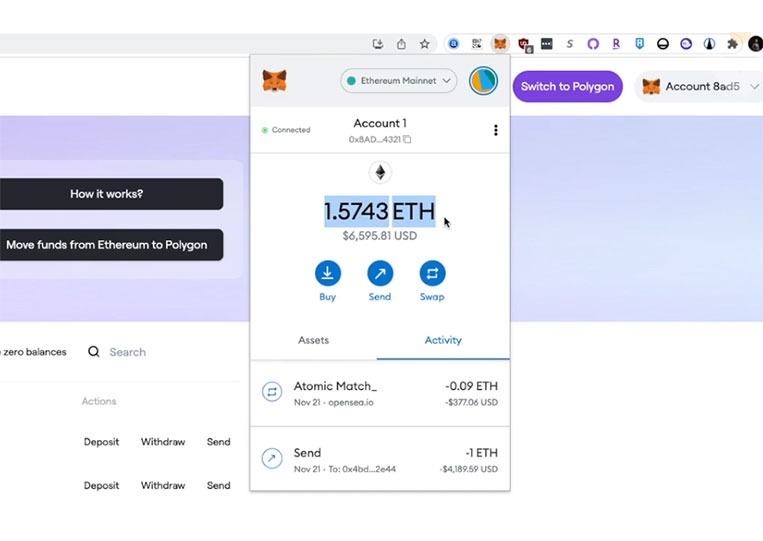The width and height of the screenshot is (763, 541).
Task: Click the Buy button in MetaMask
Action: 327,281
